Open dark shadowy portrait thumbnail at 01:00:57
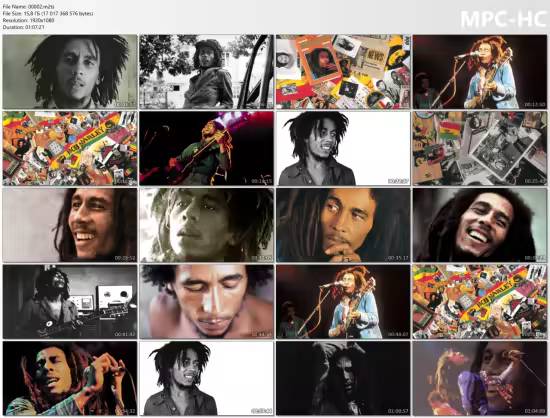 pos(343,378)
